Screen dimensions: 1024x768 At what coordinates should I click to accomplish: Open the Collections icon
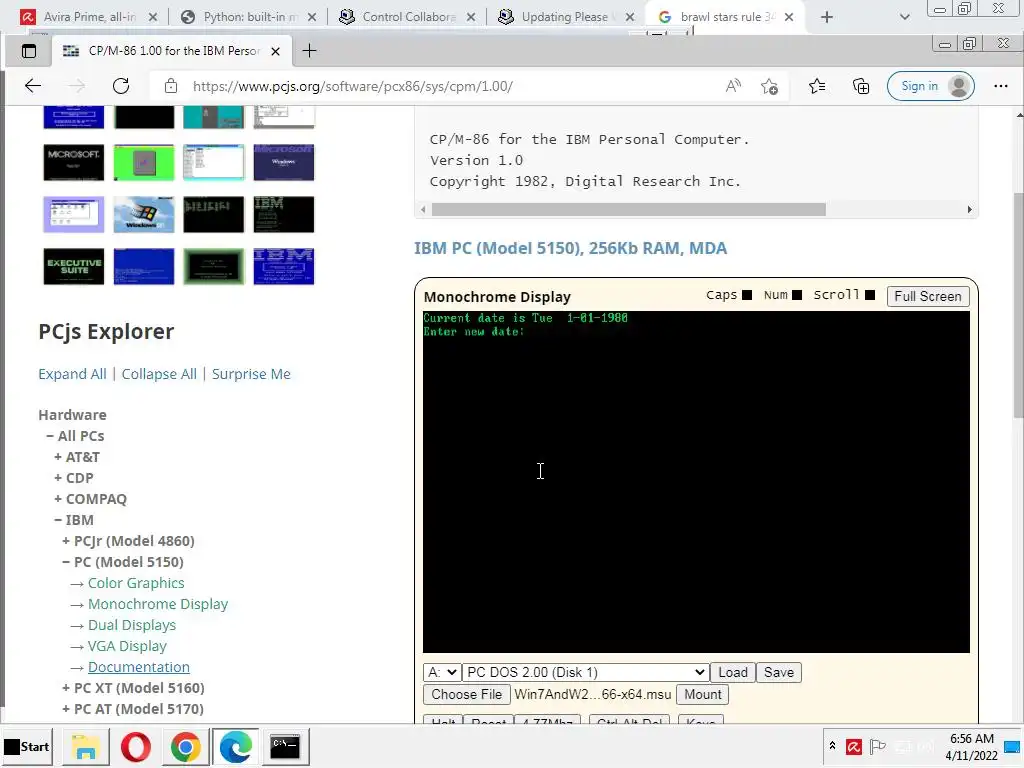coord(861,86)
